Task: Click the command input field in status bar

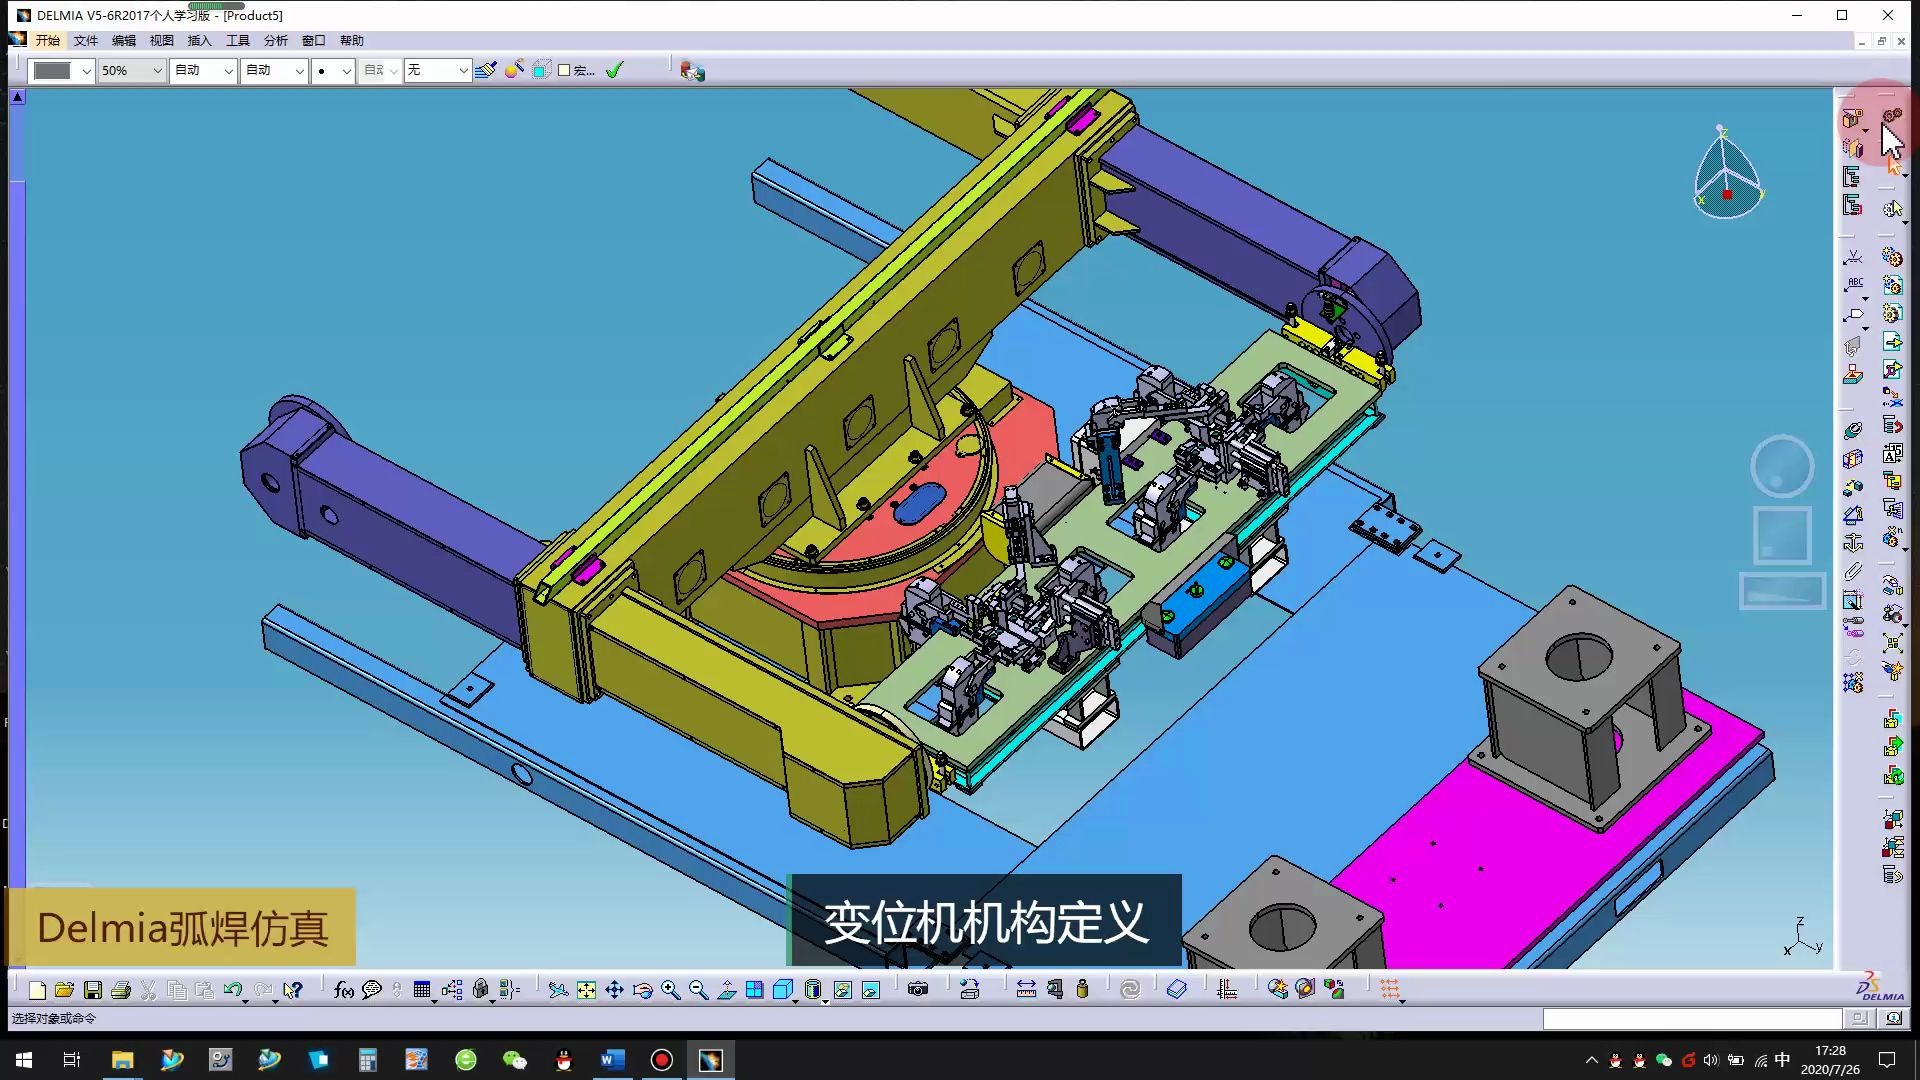Action: point(1692,1019)
